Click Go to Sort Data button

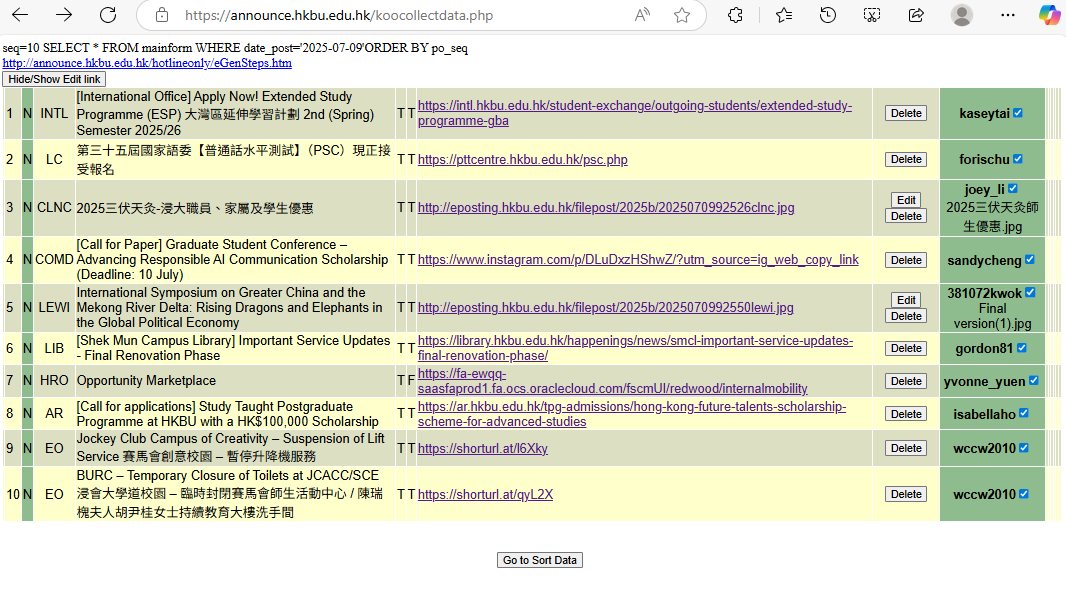point(540,560)
